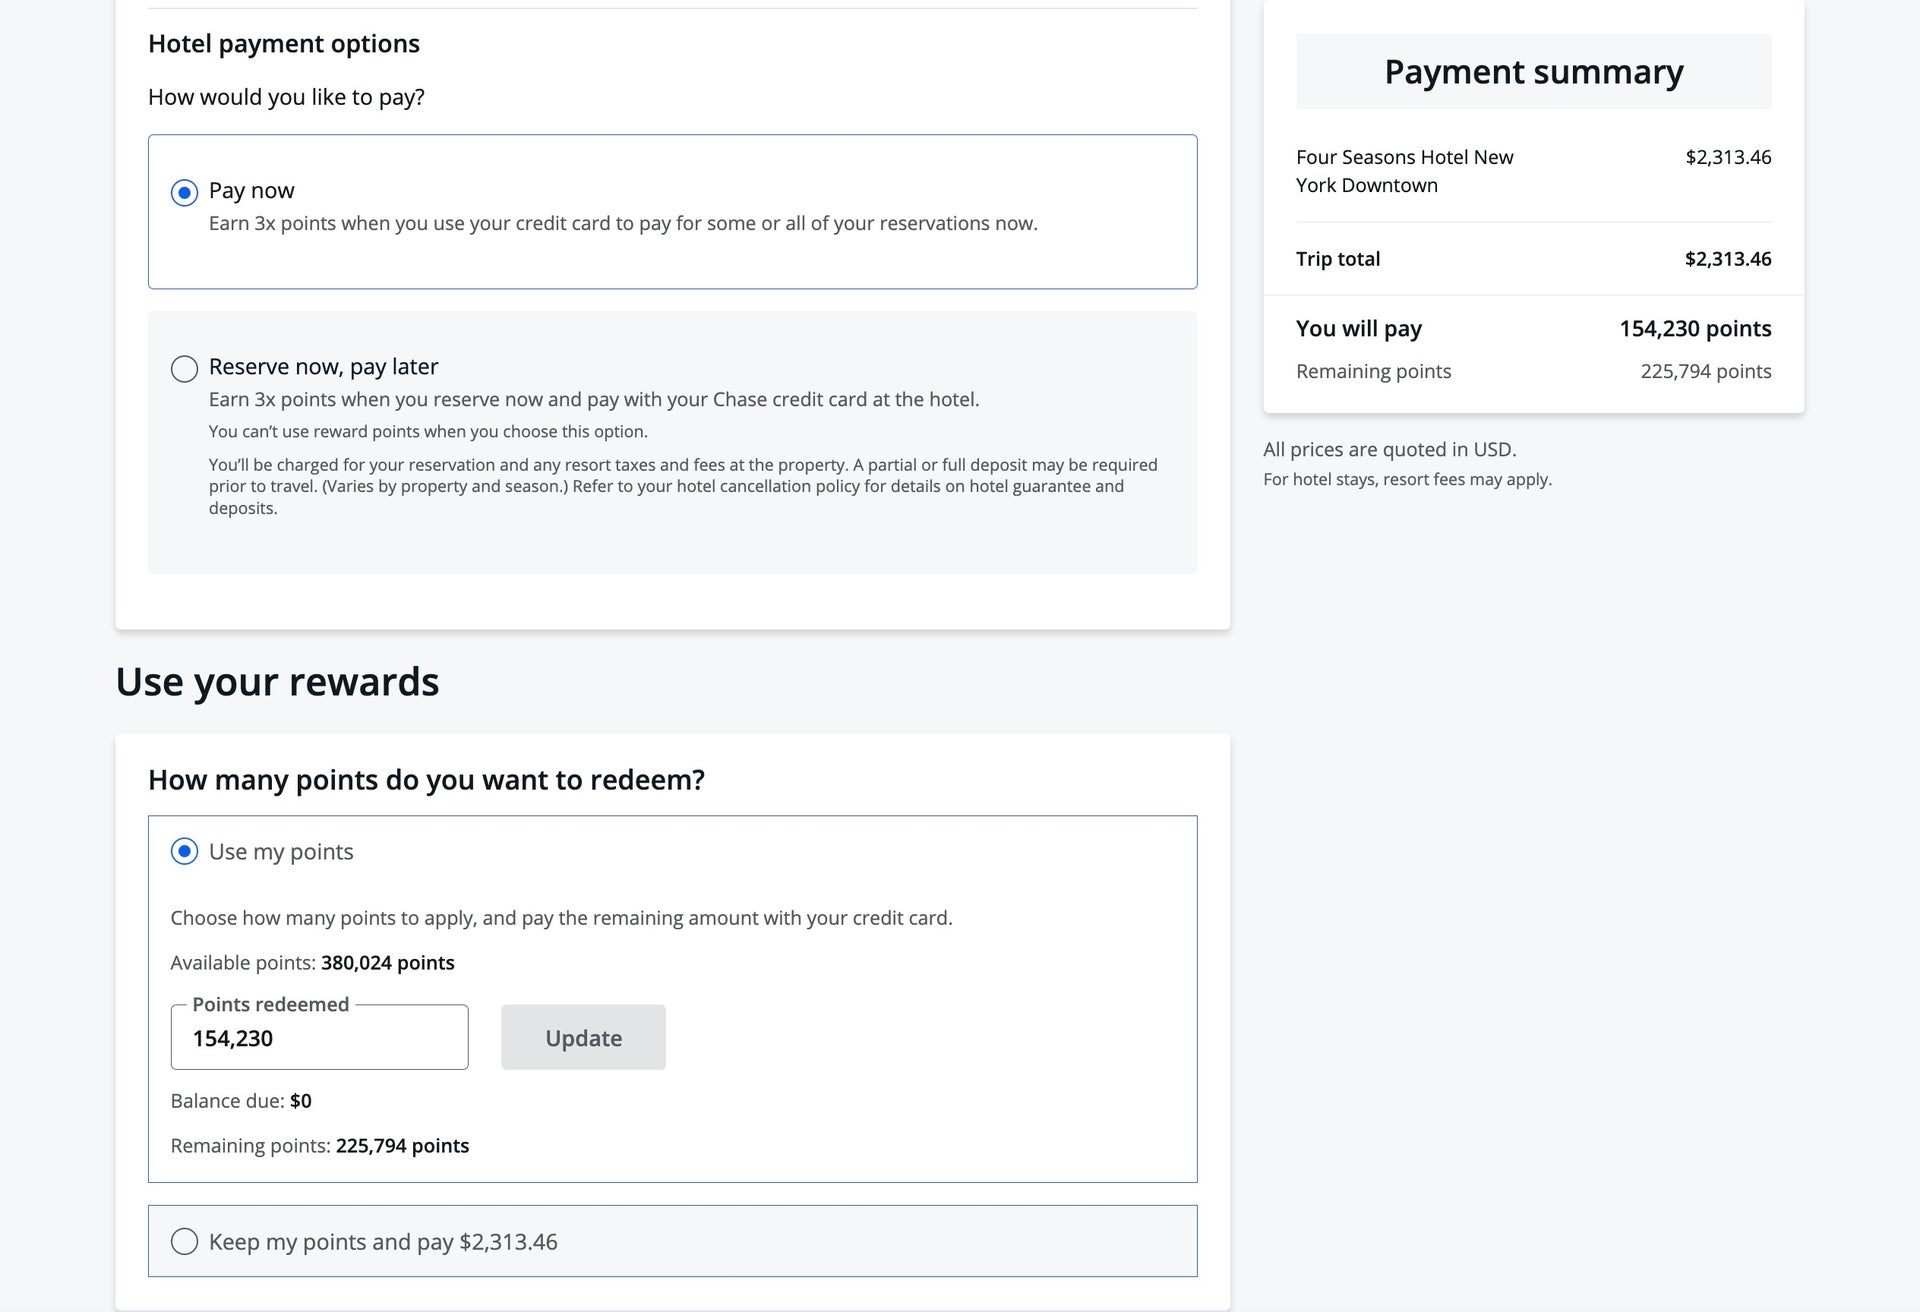Select the "Use my points" radio button
The width and height of the screenshot is (1920, 1312).
(184, 851)
